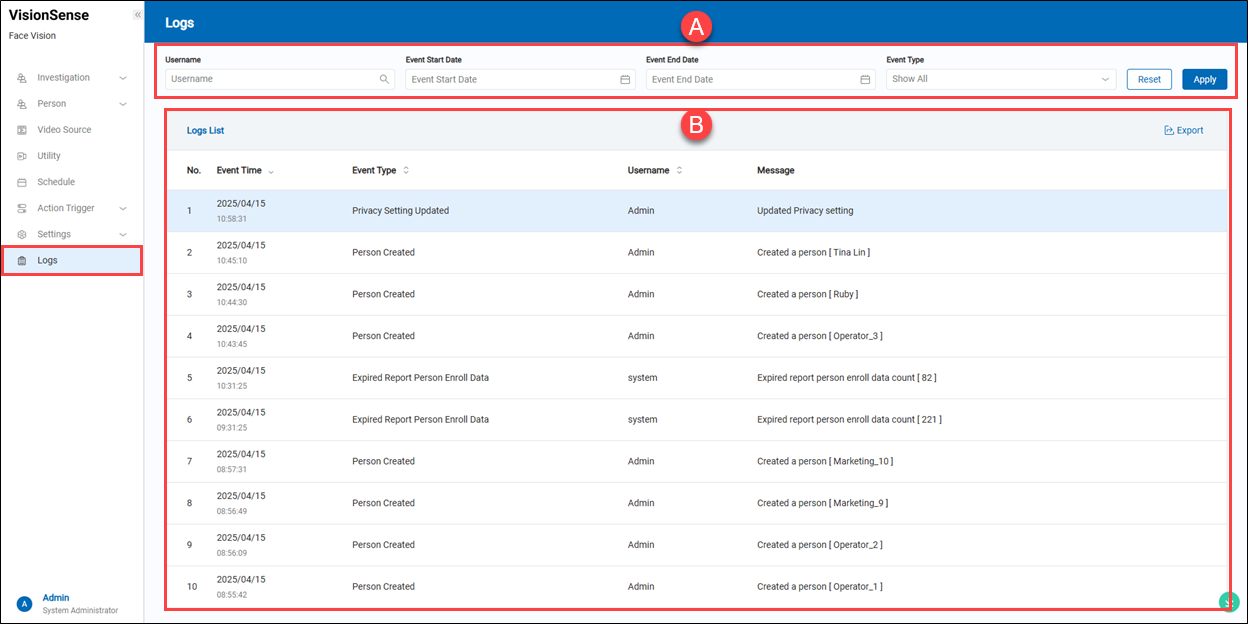Viewport: 1248px width, 624px height.
Task: Click the Schedule calendar icon in sidebar
Action: tap(22, 182)
